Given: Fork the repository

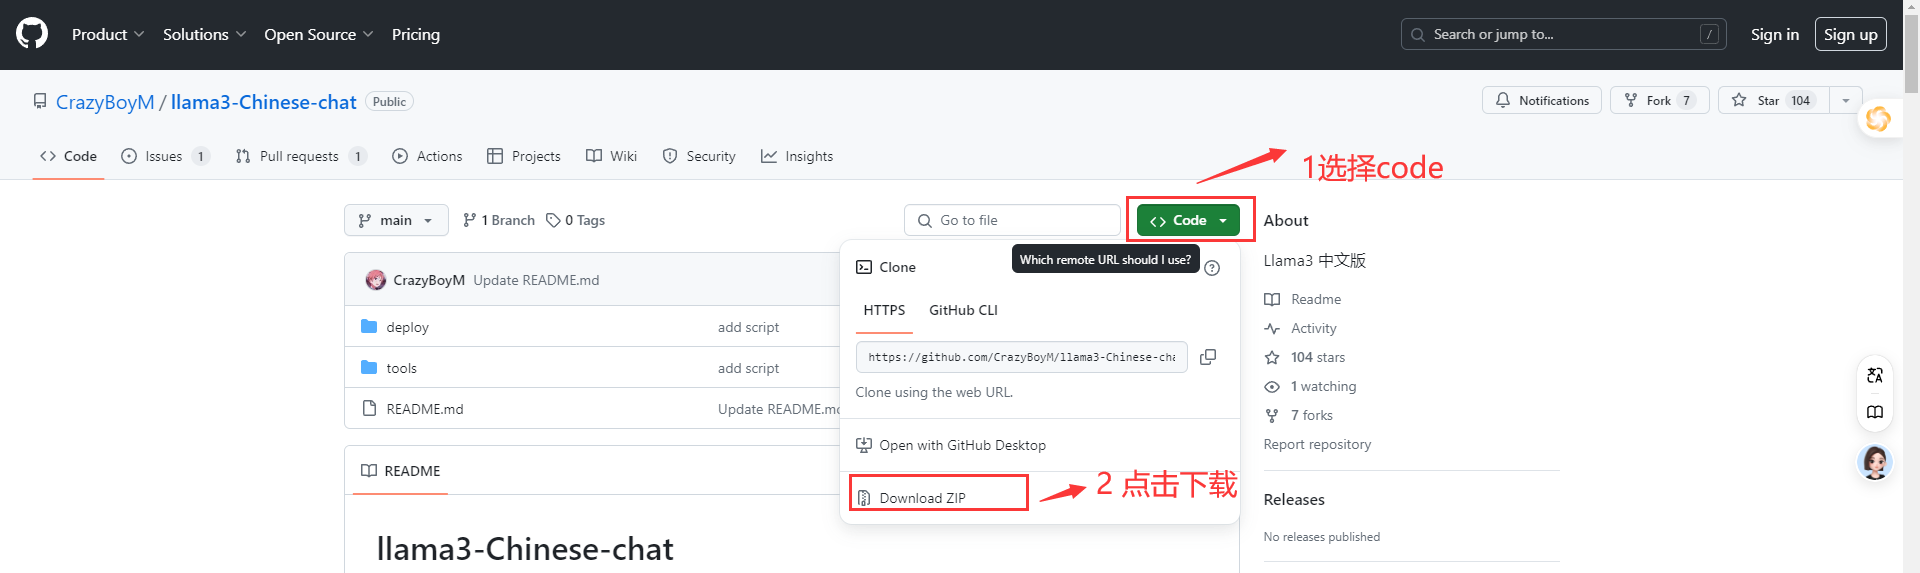Looking at the screenshot, I should tap(1659, 101).
